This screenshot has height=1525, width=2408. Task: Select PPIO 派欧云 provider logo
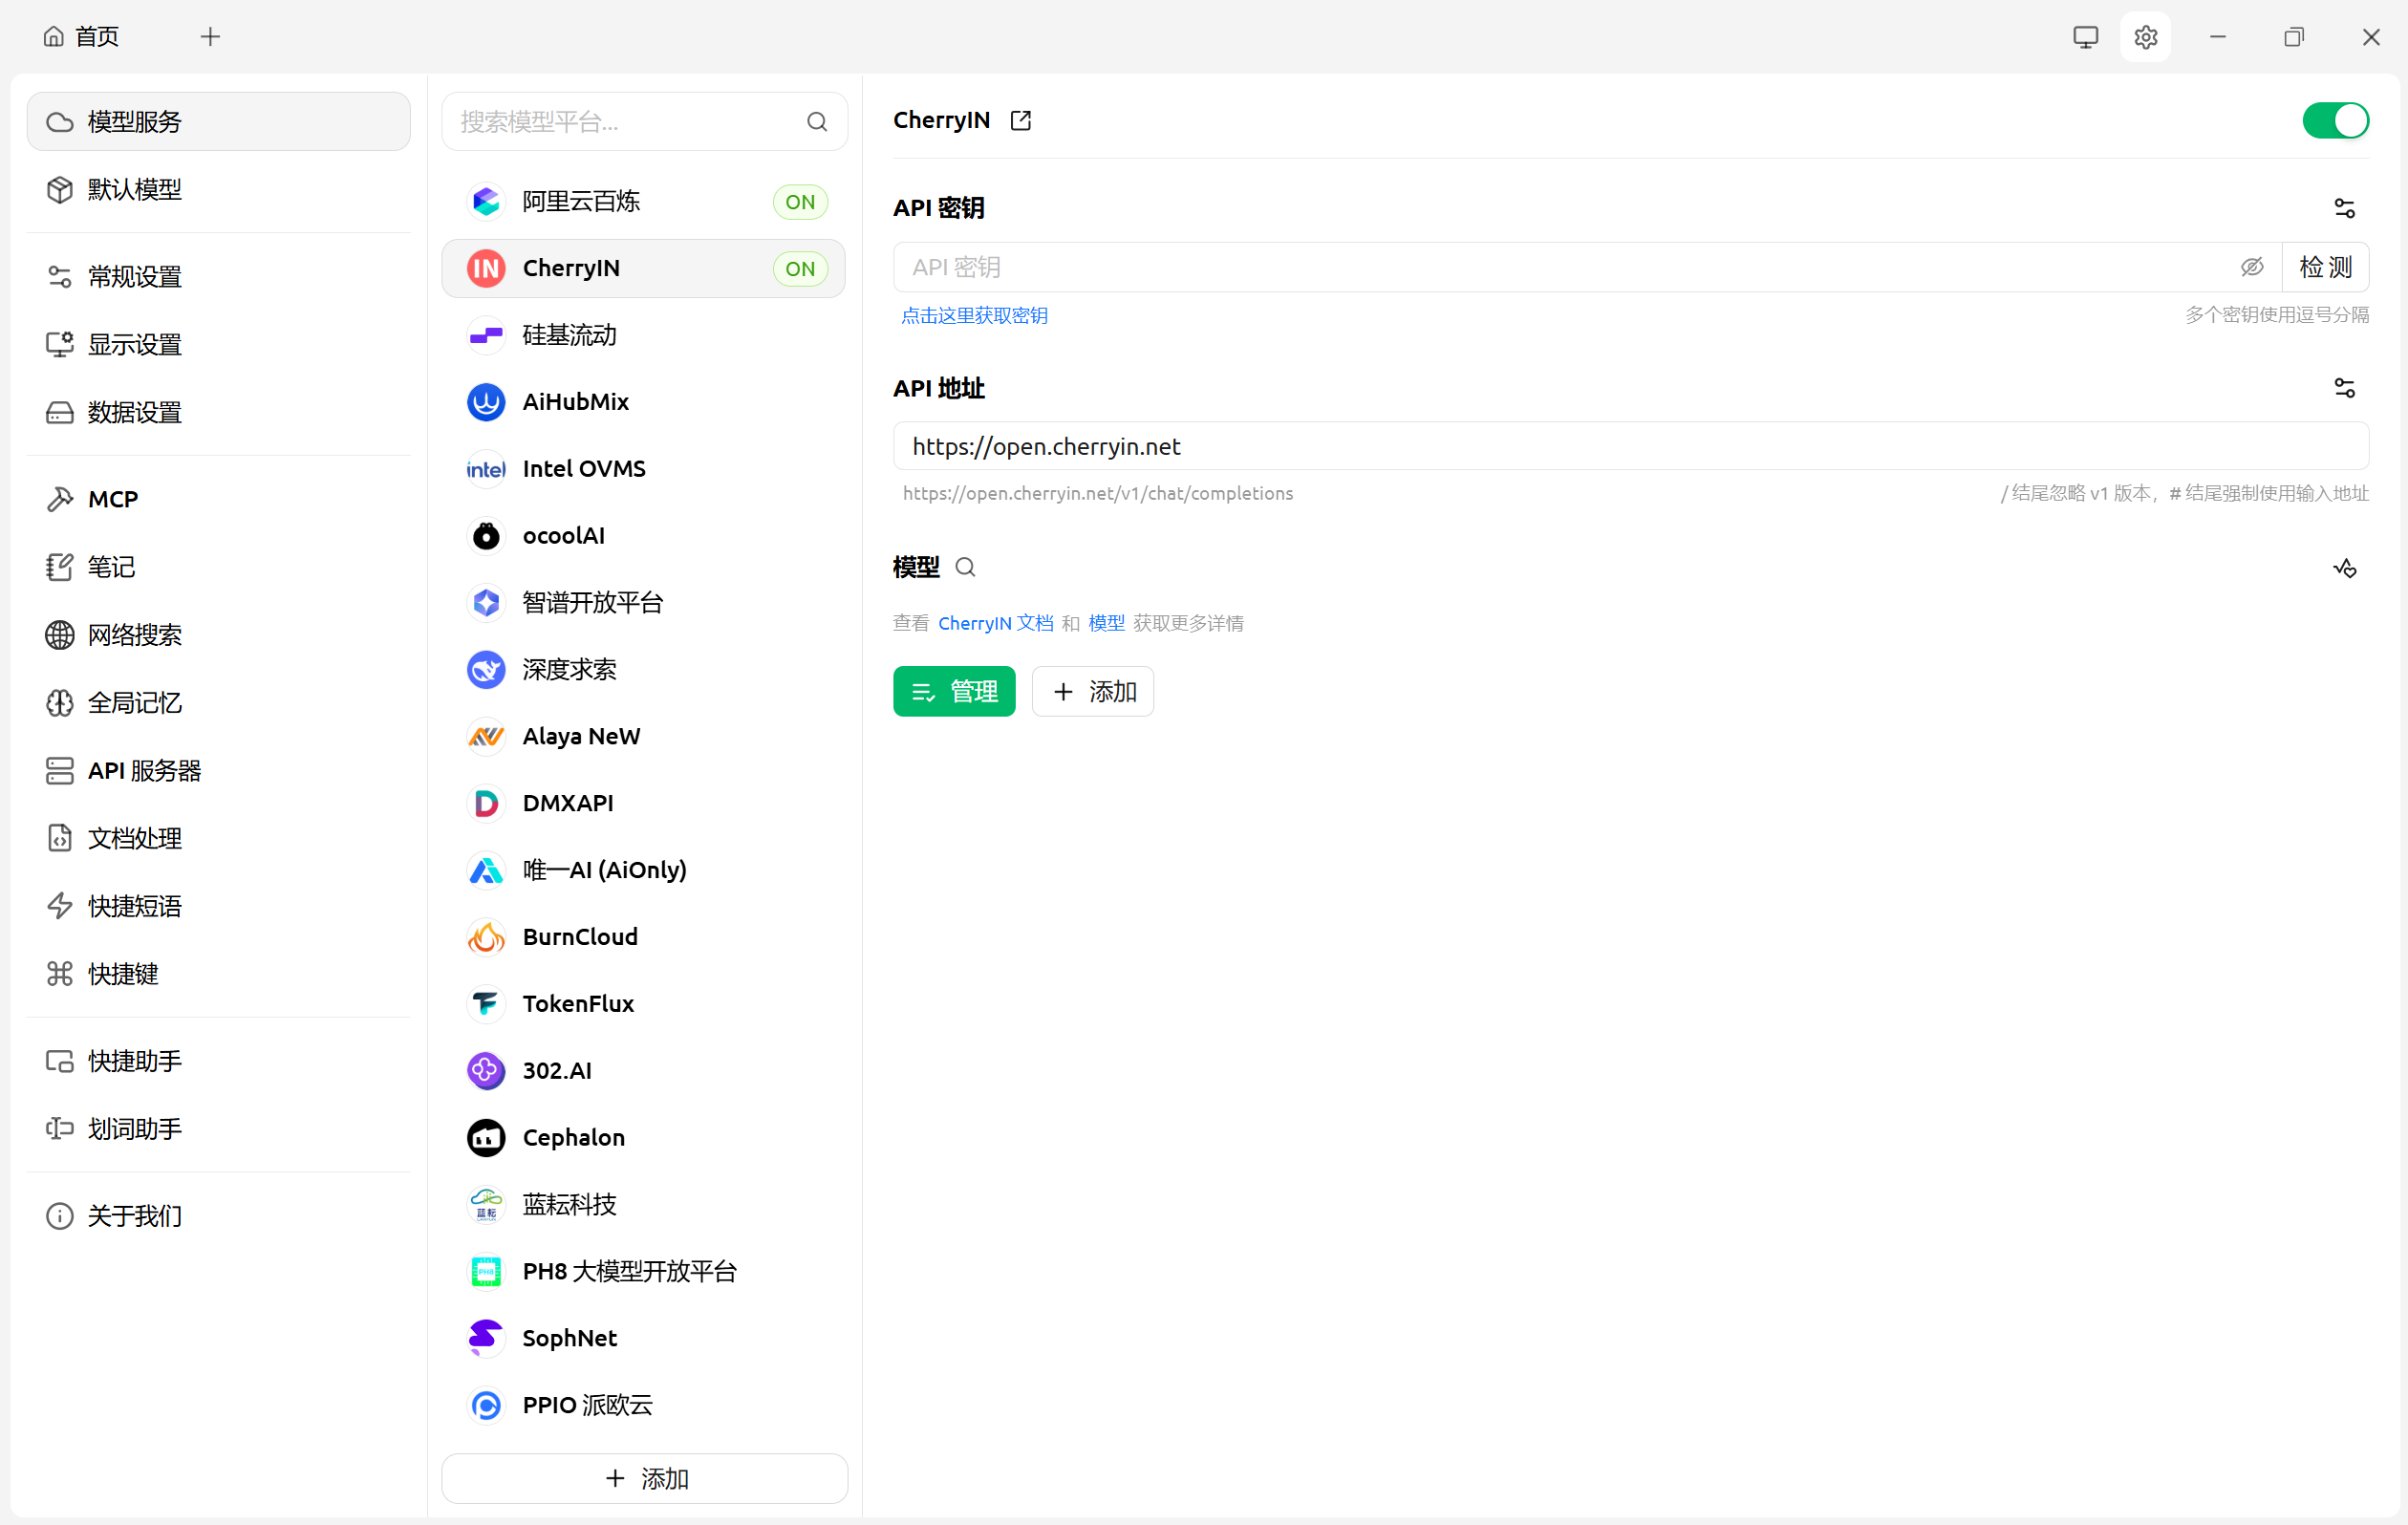(486, 1406)
